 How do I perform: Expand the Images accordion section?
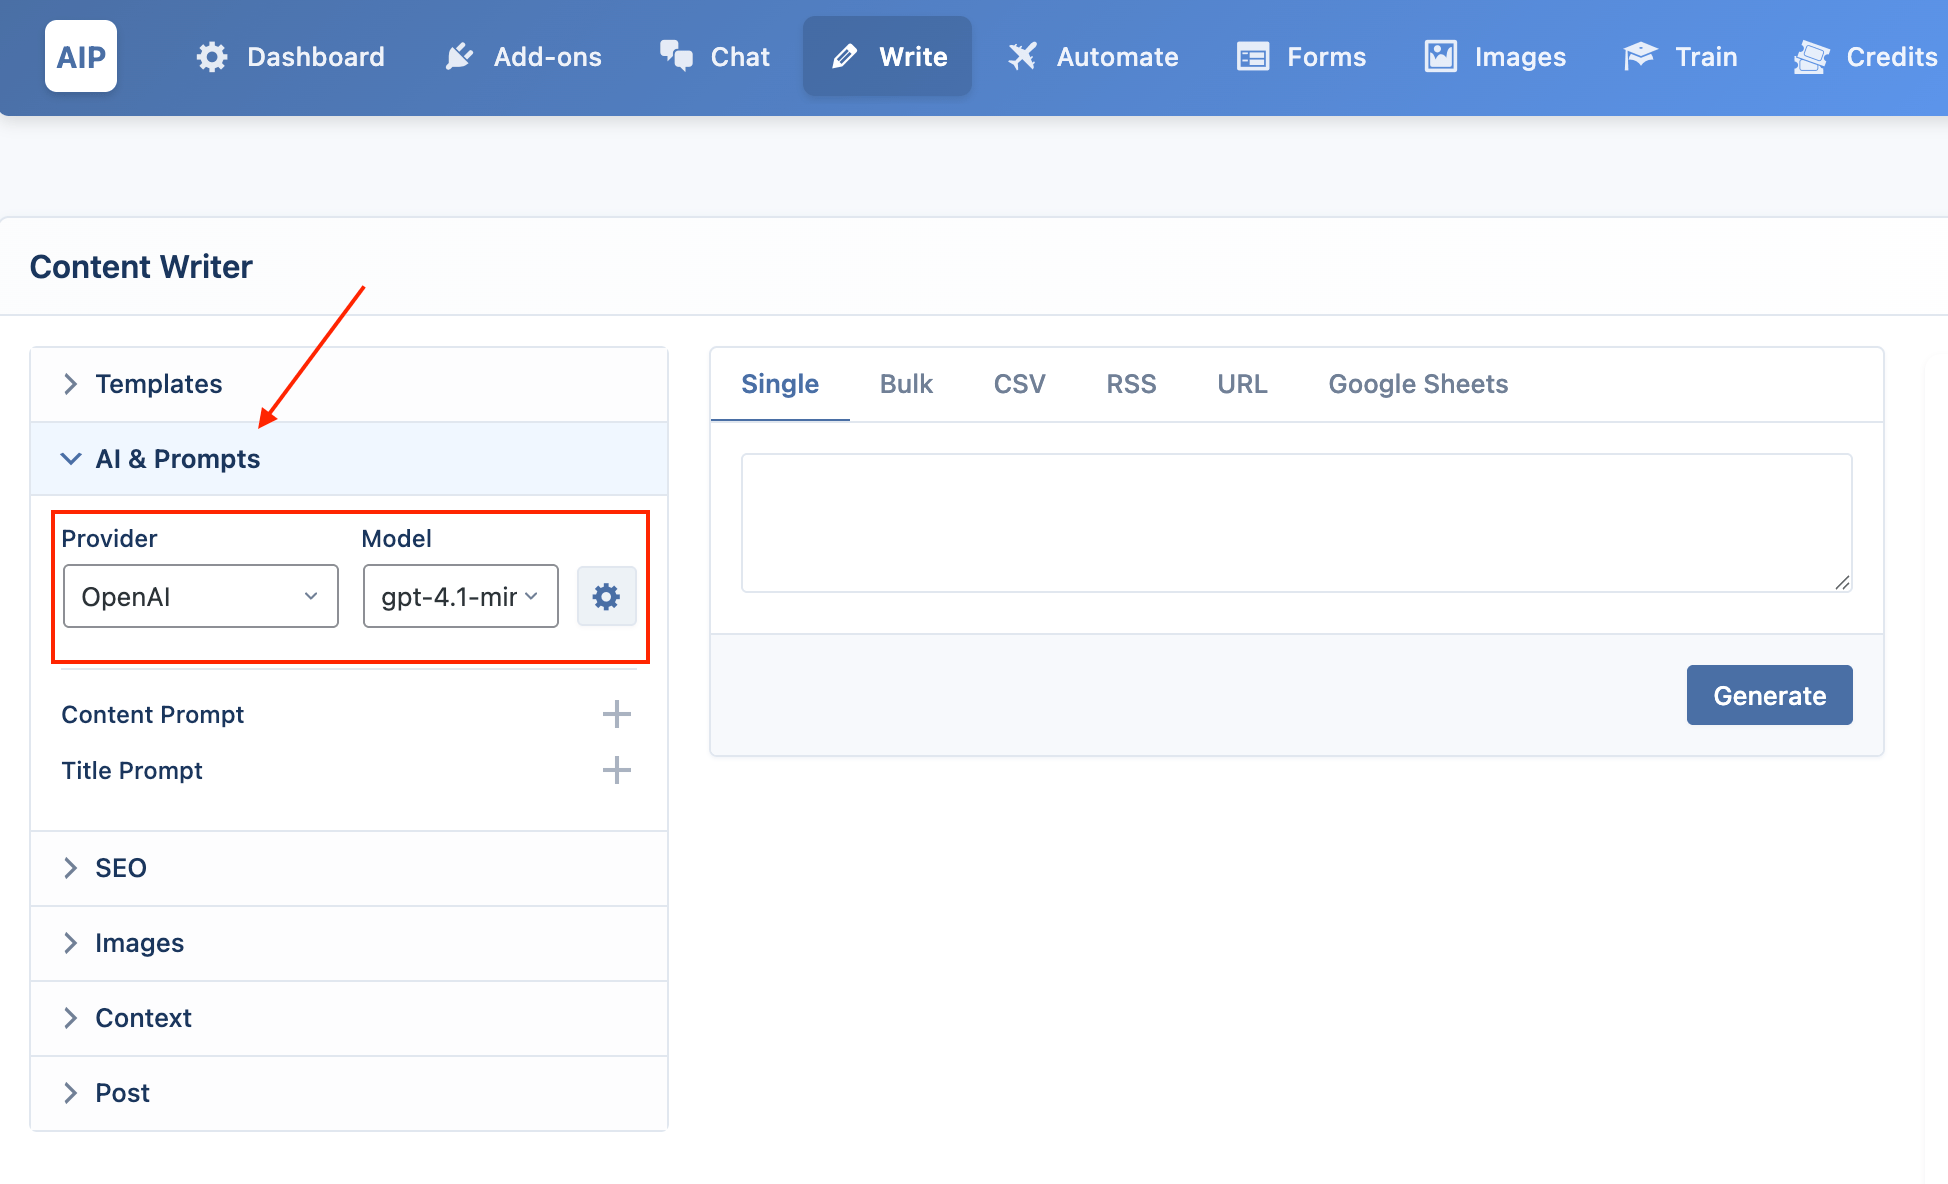pyautogui.click(x=349, y=943)
